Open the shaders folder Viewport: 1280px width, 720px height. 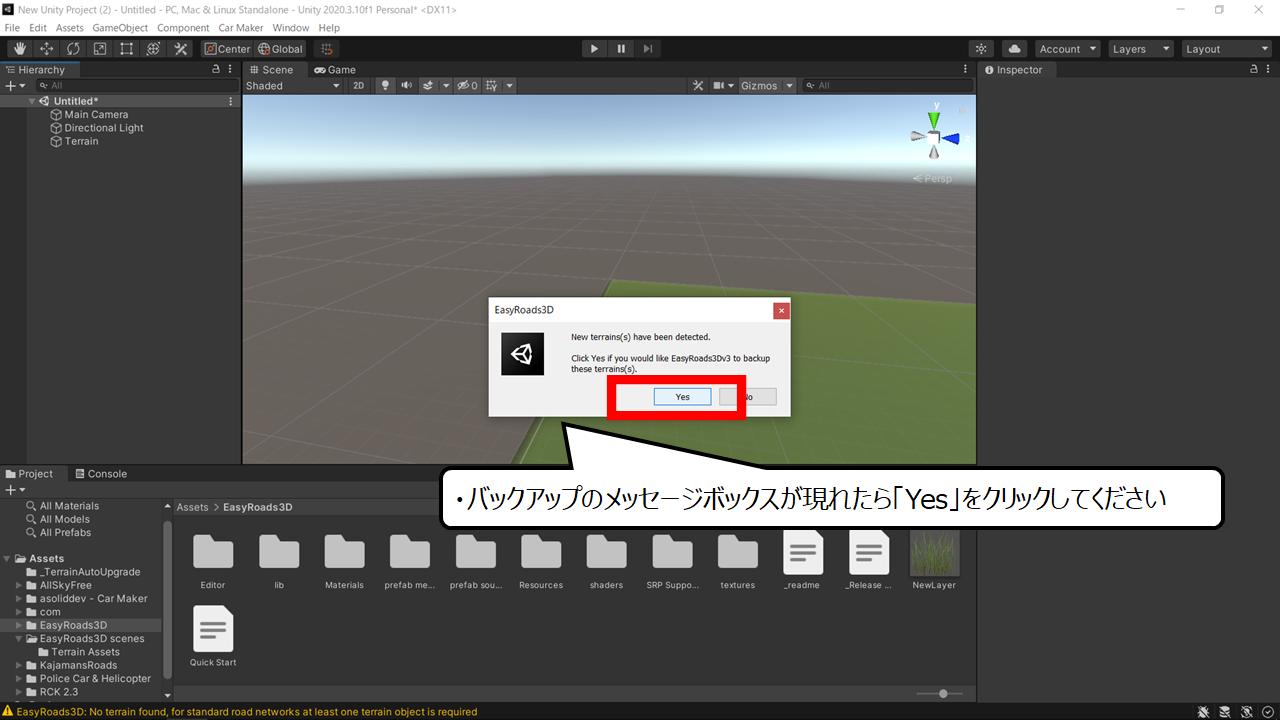click(x=606, y=560)
